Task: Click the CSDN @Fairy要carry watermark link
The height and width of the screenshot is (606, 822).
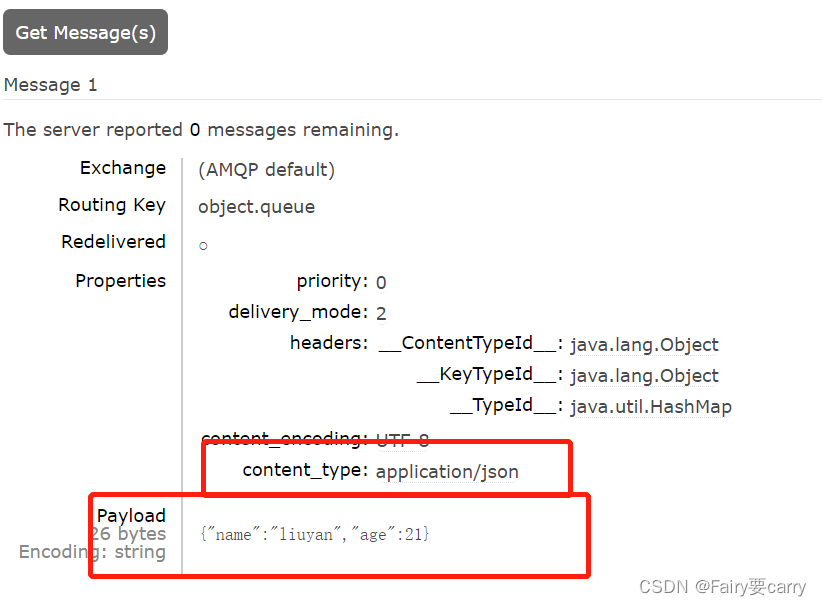Action: [x=723, y=587]
